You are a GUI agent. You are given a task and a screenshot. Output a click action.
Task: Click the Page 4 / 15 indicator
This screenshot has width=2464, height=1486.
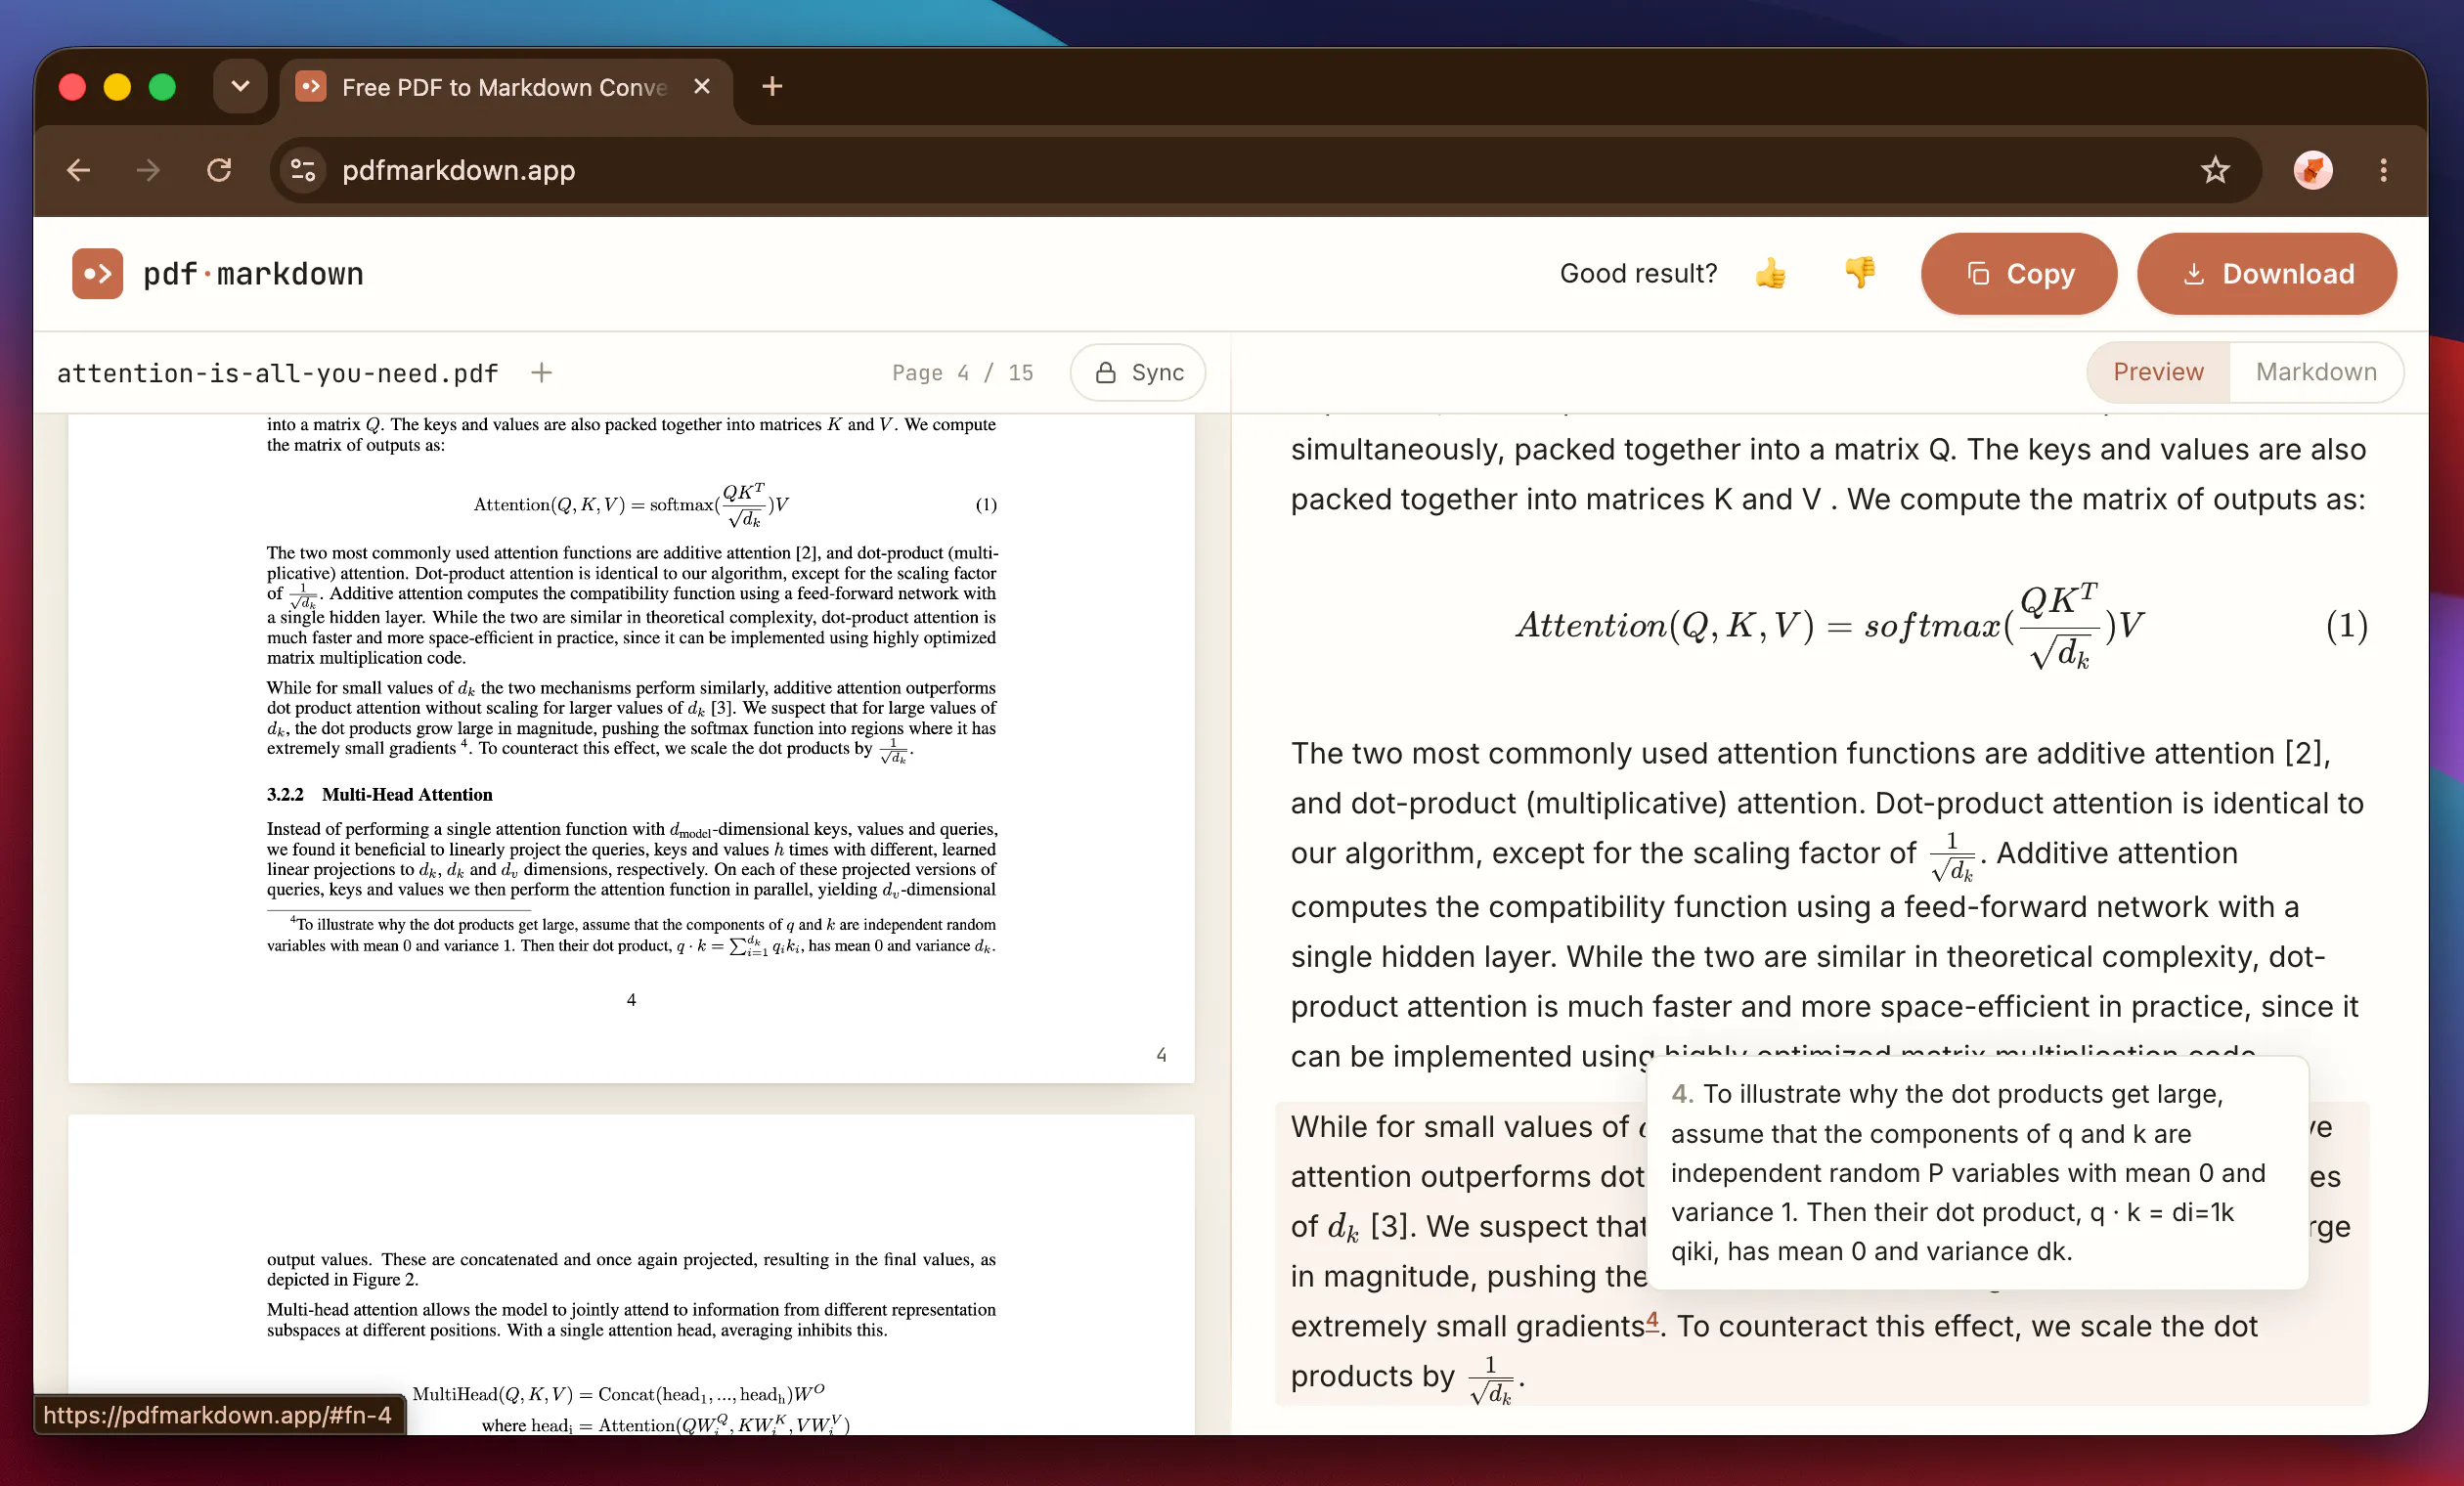[x=963, y=373]
